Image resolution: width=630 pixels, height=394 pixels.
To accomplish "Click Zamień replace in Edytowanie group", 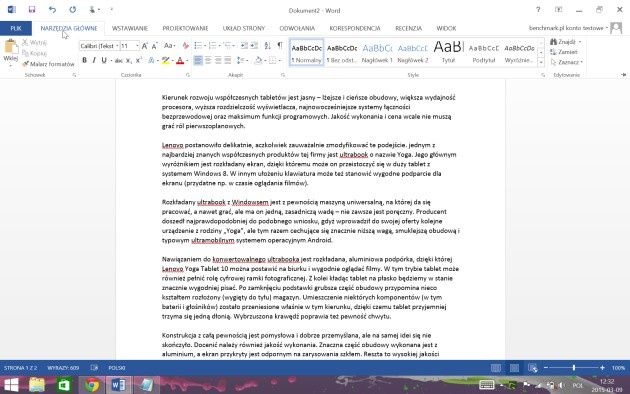I will tap(564, 52).
